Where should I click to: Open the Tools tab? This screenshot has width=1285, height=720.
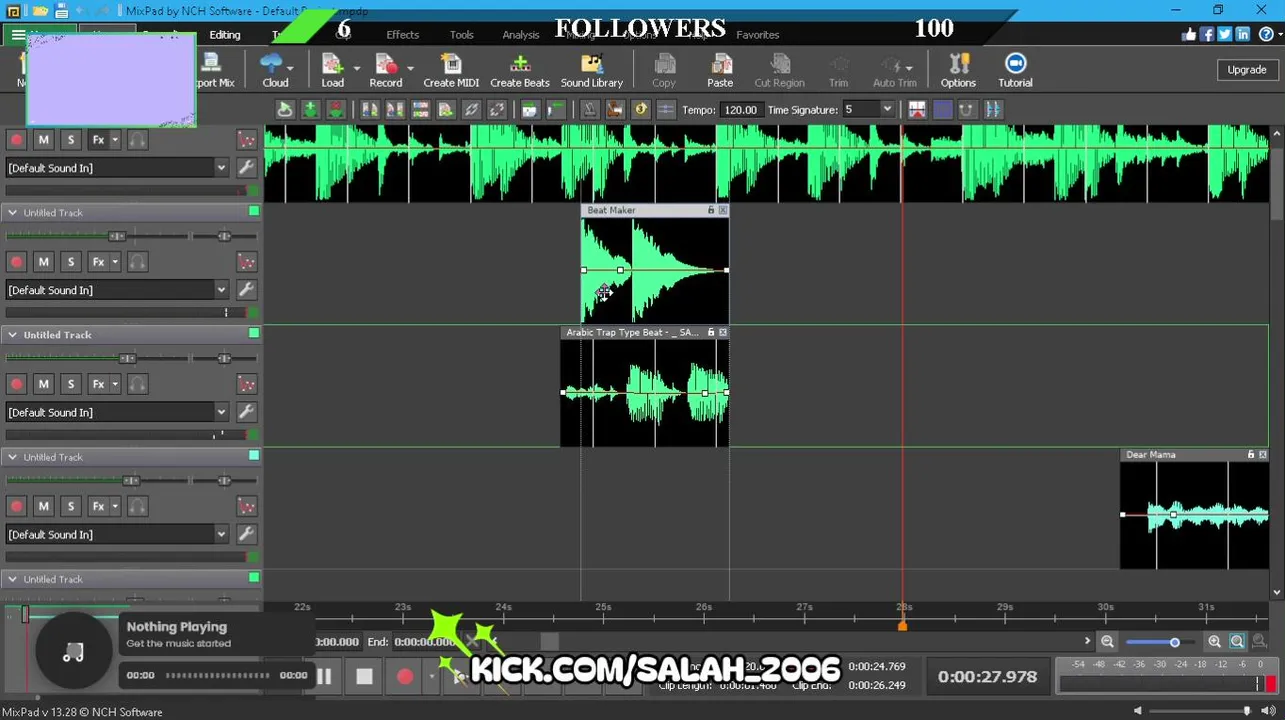pos(462,34)
